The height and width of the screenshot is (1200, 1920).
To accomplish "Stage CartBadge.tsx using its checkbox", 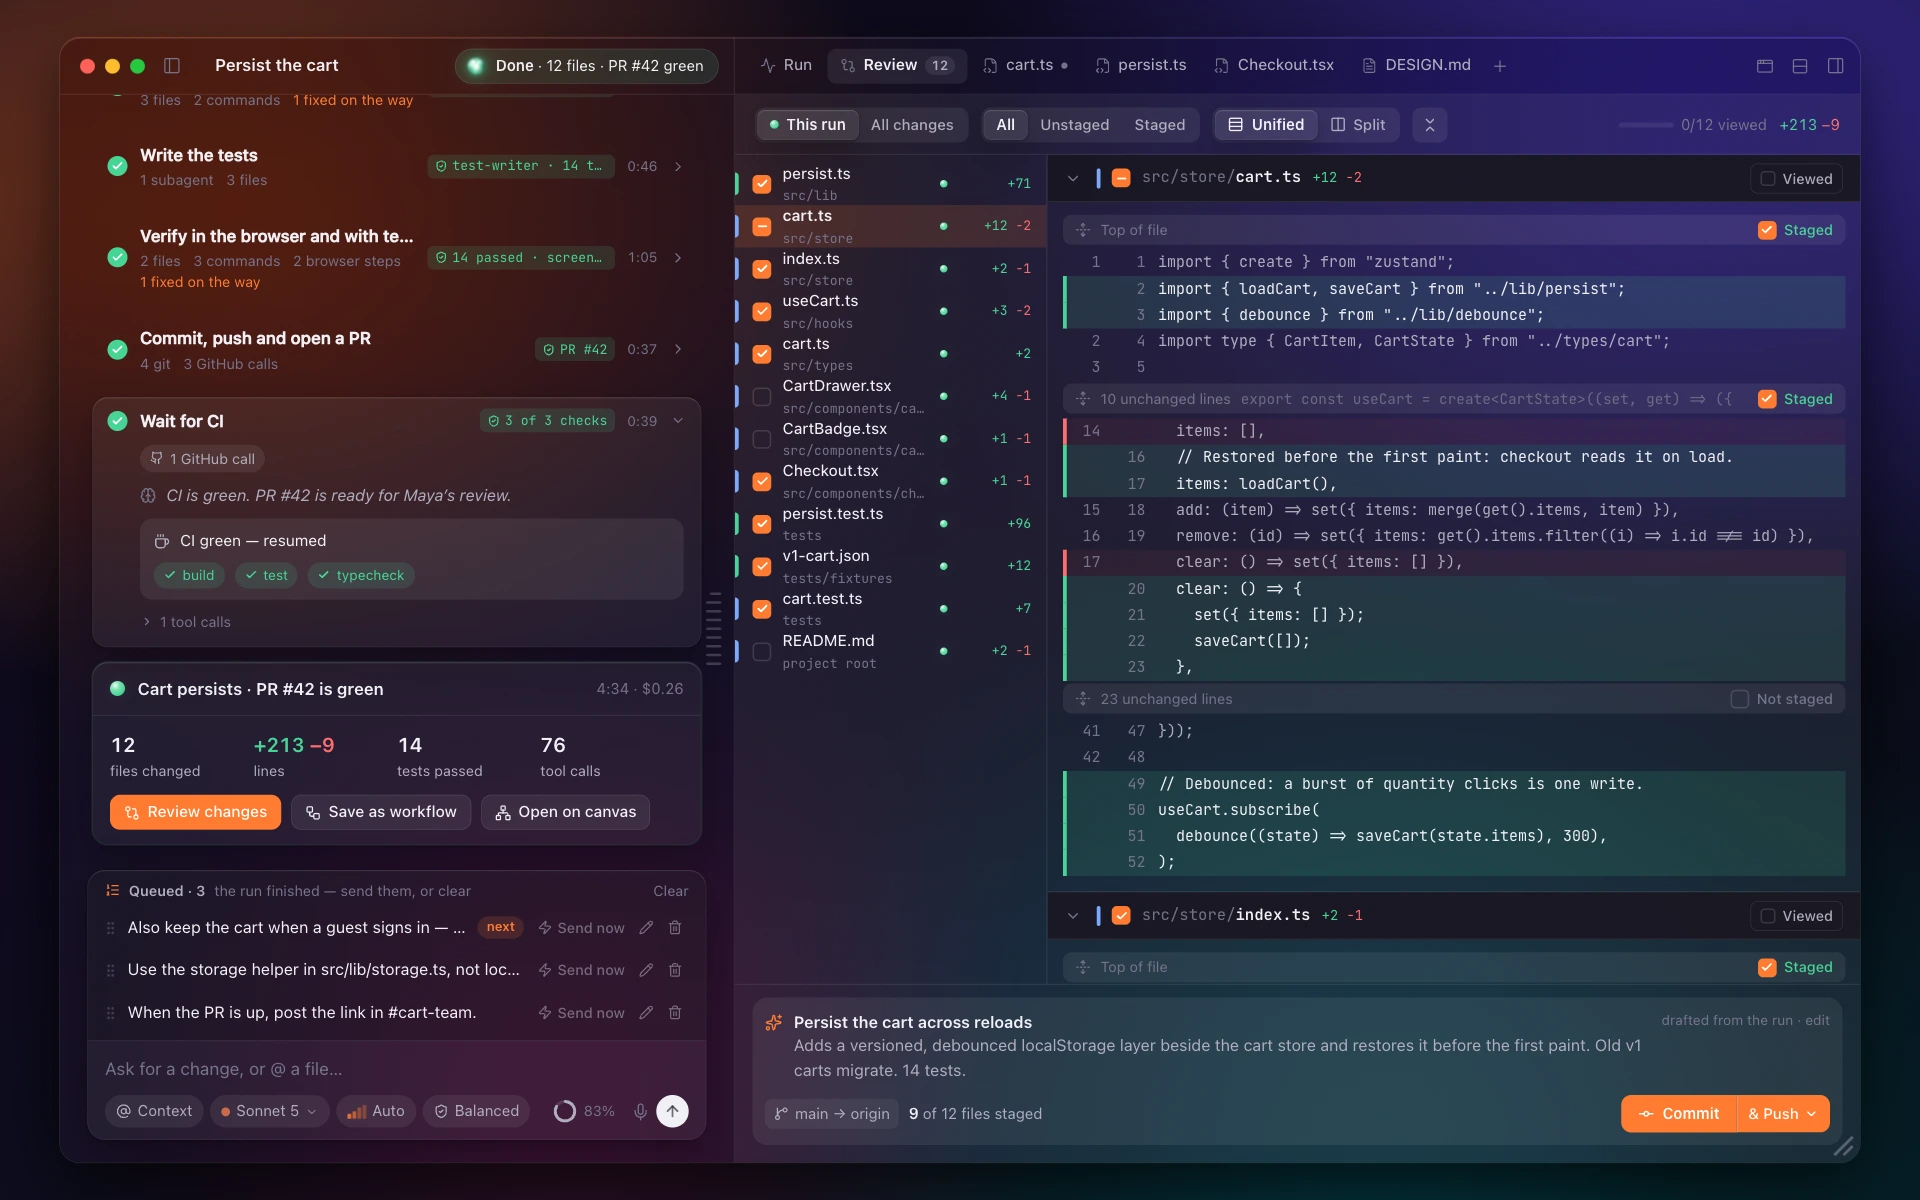I will coord(762,439).
